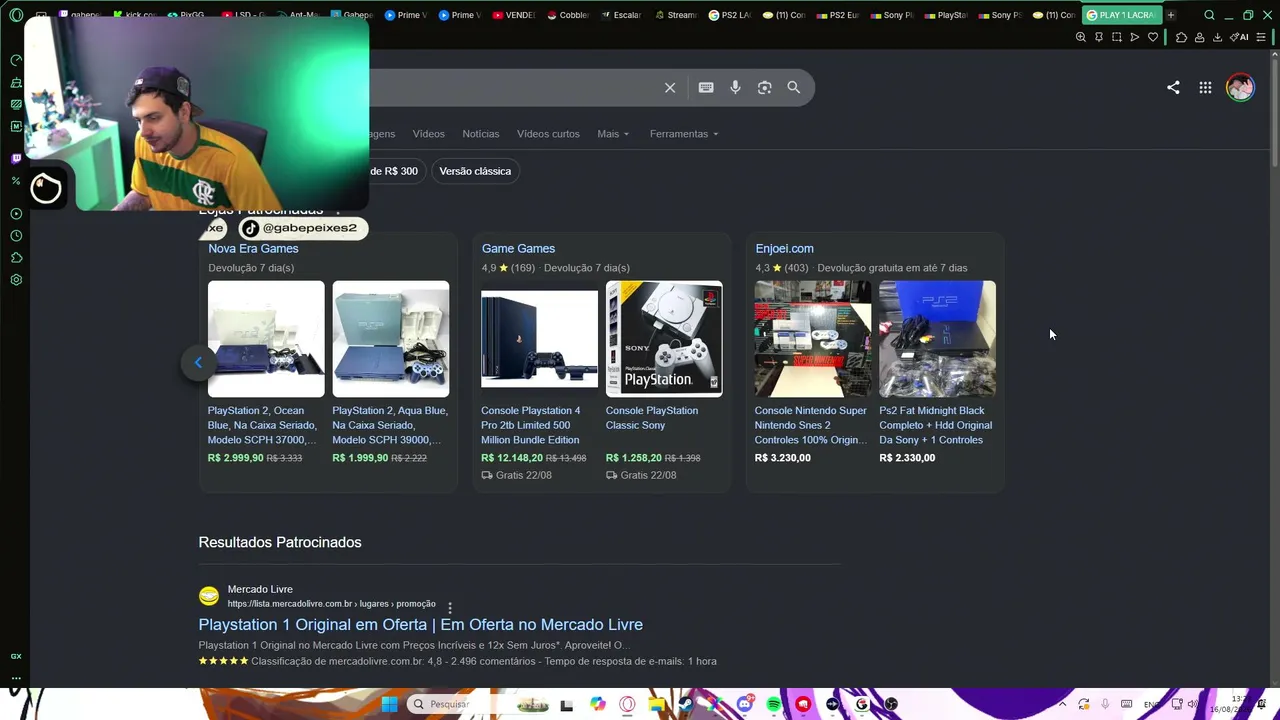This screenshot has height=720, width=1280.
Task: Open the page zoom magnifier in address bar
Action: coord(1081,37)
